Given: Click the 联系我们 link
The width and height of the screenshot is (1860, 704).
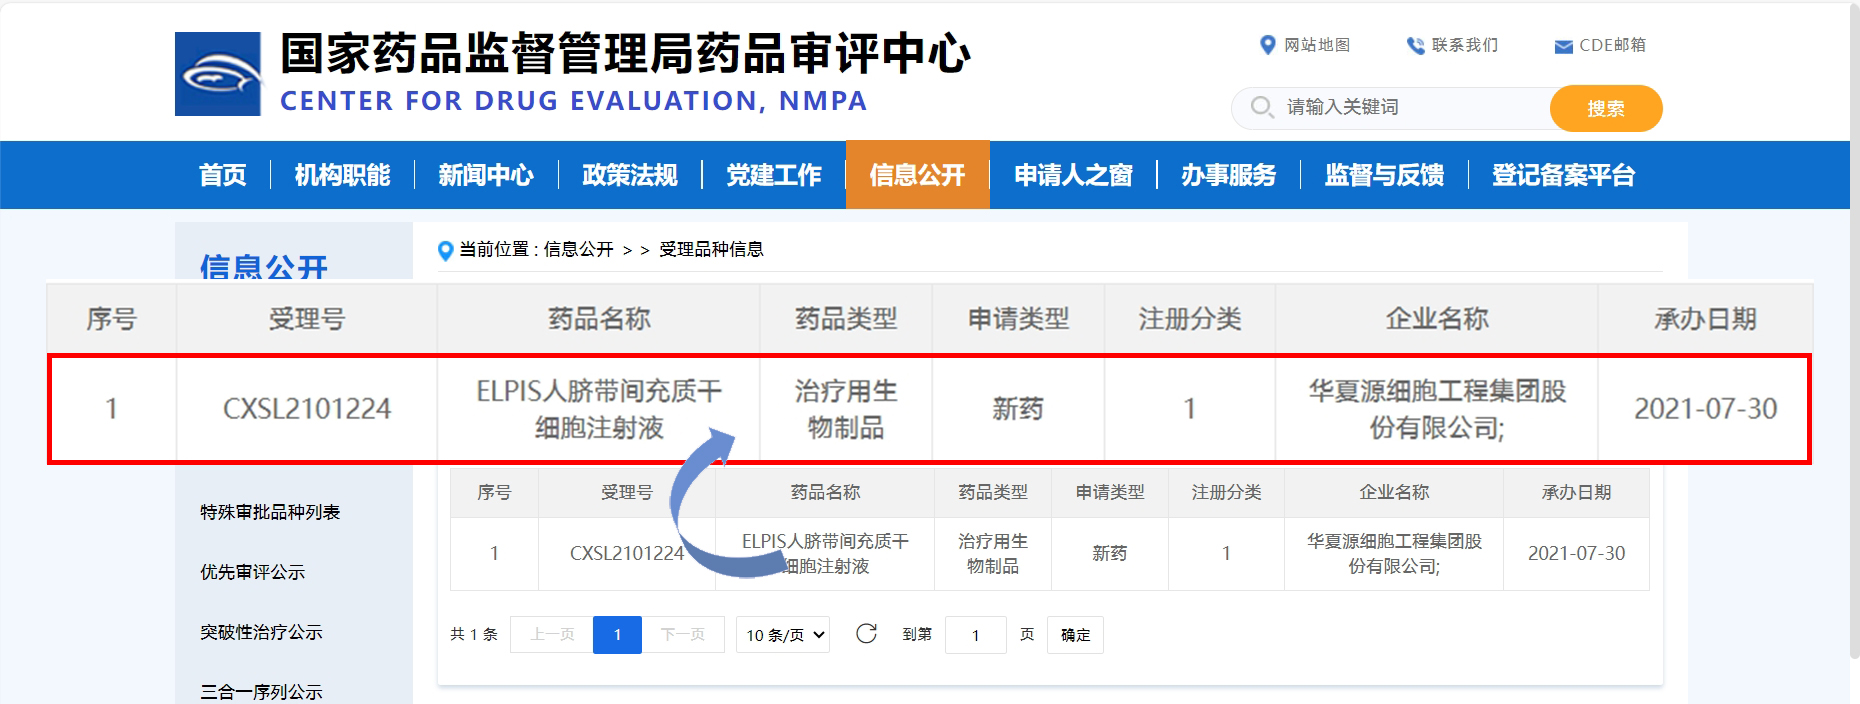Looking at the screenshot, I should [x=1465, y=45].
